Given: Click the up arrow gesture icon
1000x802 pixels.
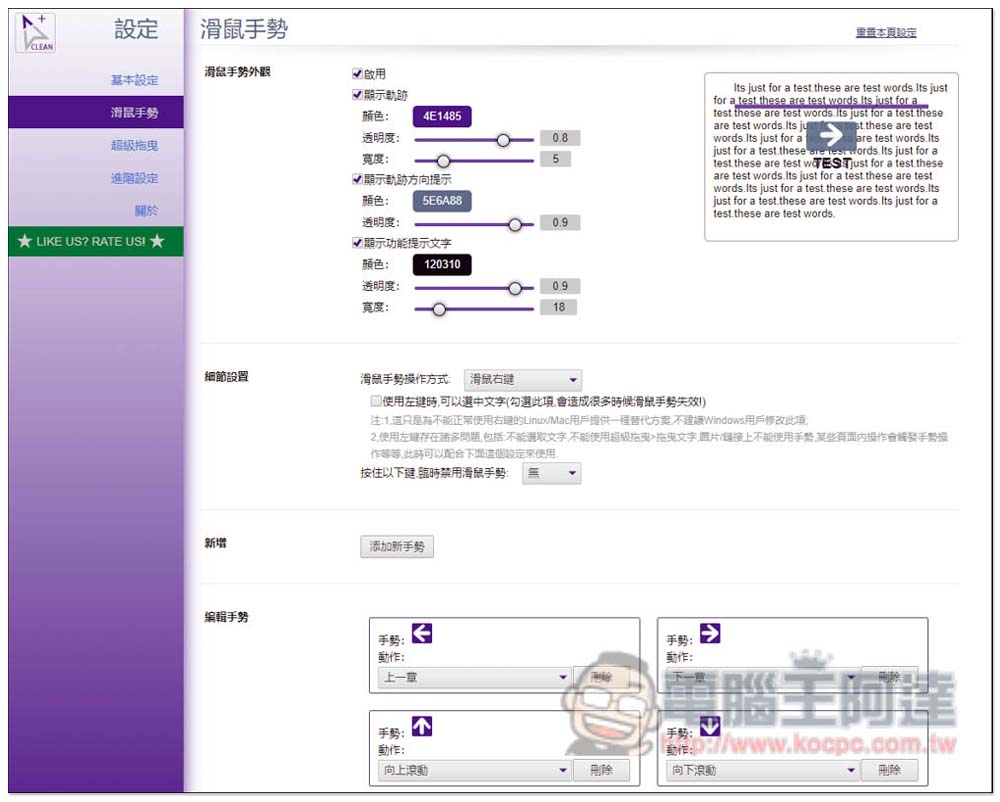Looking at the screenshot, I should [x=422, y=727].
